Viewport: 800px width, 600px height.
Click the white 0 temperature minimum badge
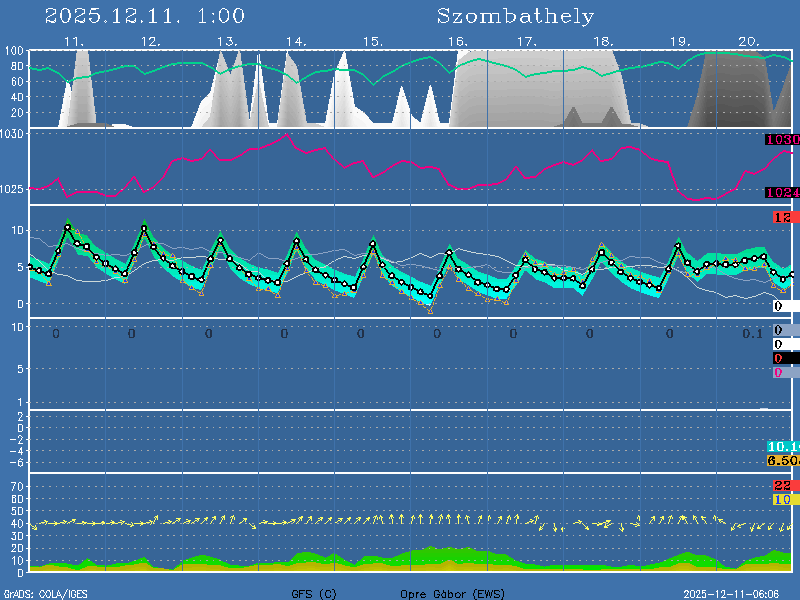pos(783,306)
